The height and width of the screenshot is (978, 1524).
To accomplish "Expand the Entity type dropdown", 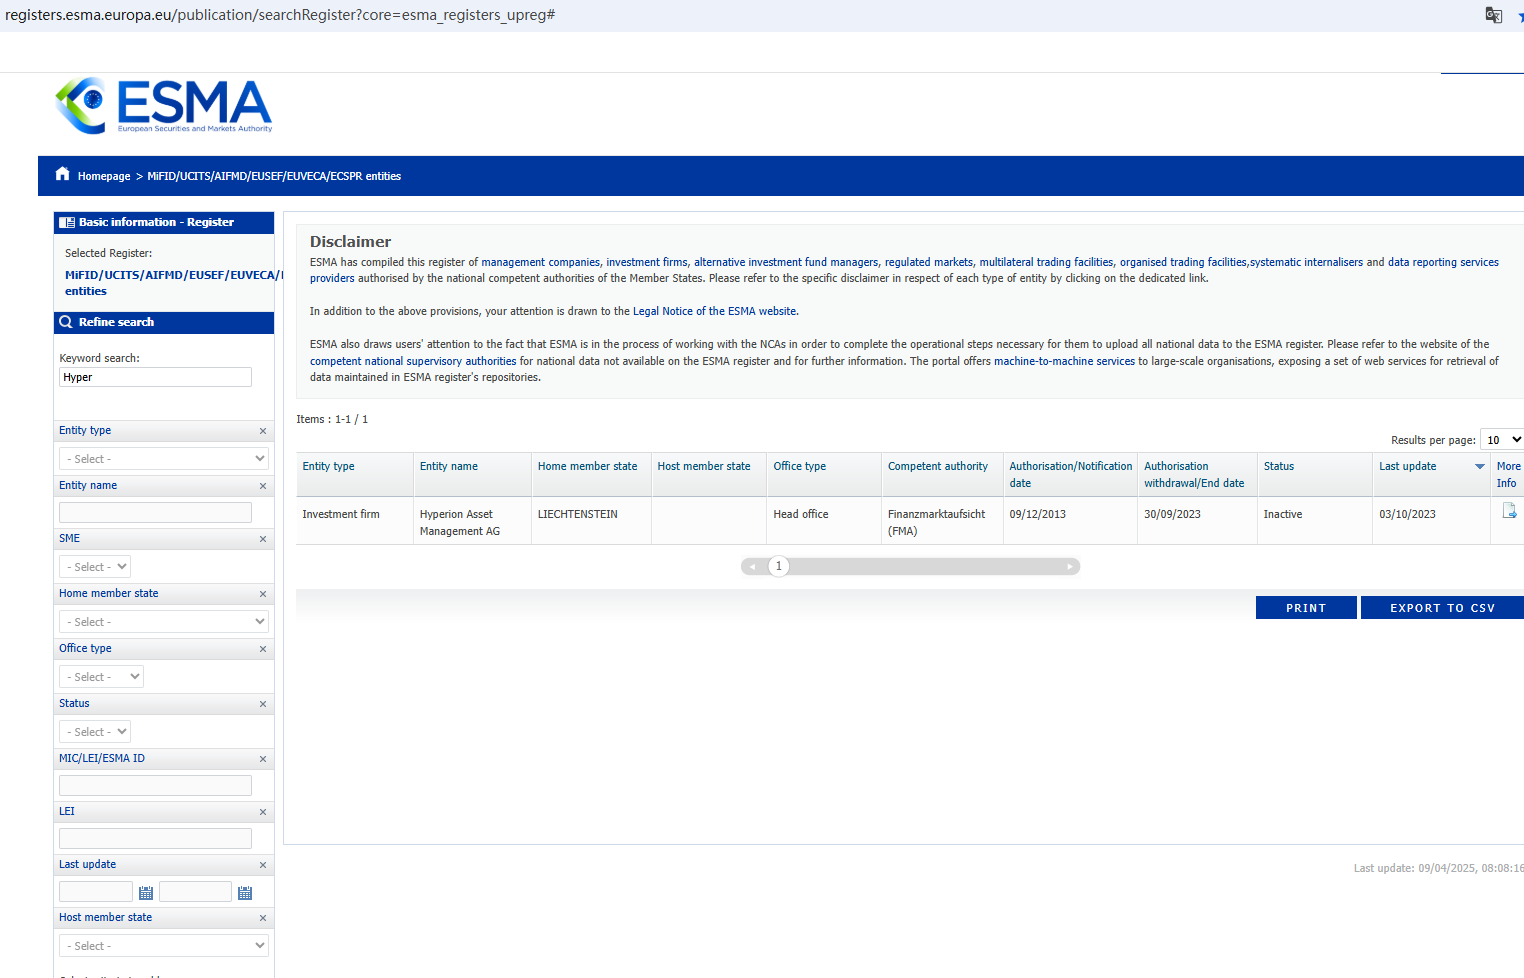I will tap(164, 459).
